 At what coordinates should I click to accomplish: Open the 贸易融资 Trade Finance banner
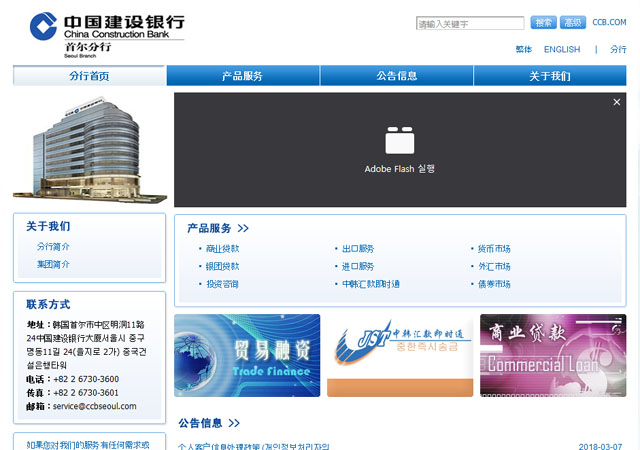click(247, 355)
